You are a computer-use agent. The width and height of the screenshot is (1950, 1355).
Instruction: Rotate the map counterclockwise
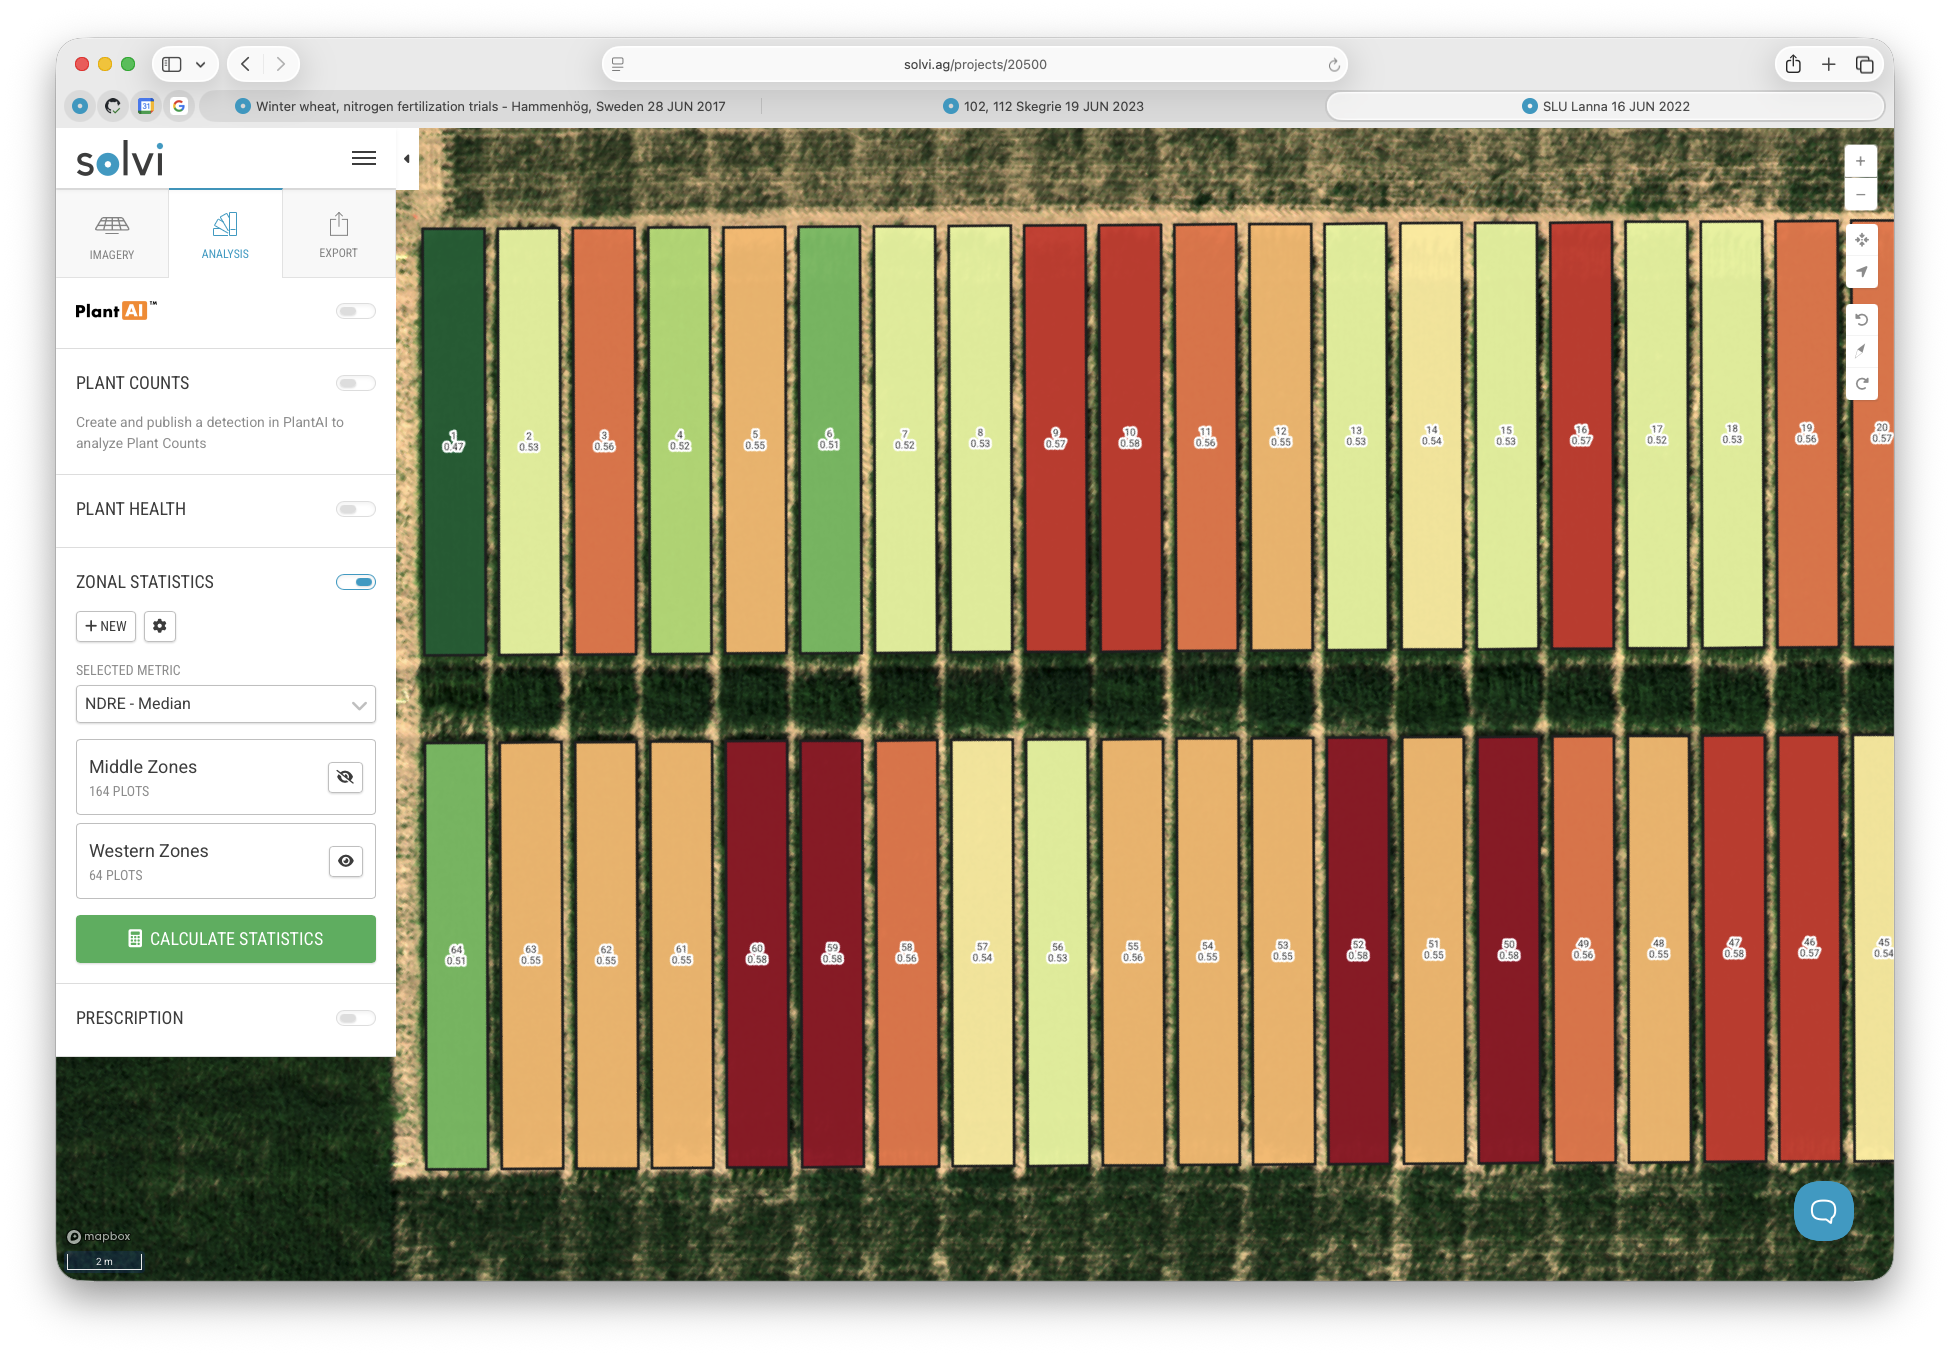click(1861, 320)
